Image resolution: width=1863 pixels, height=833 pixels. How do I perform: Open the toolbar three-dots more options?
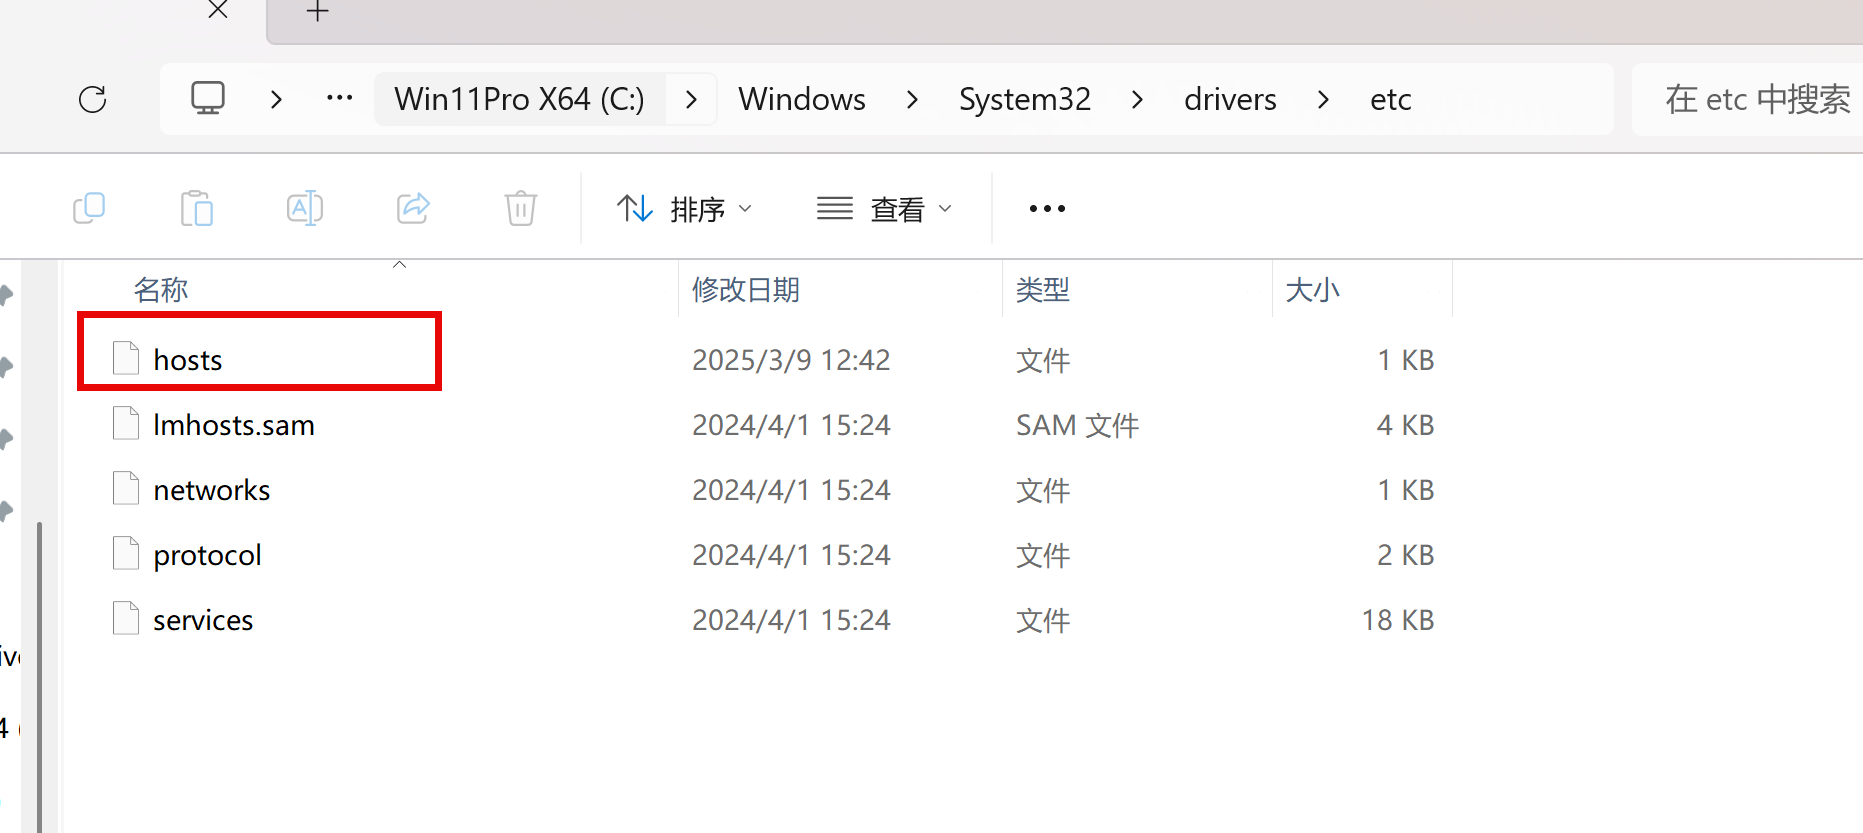1047,208
